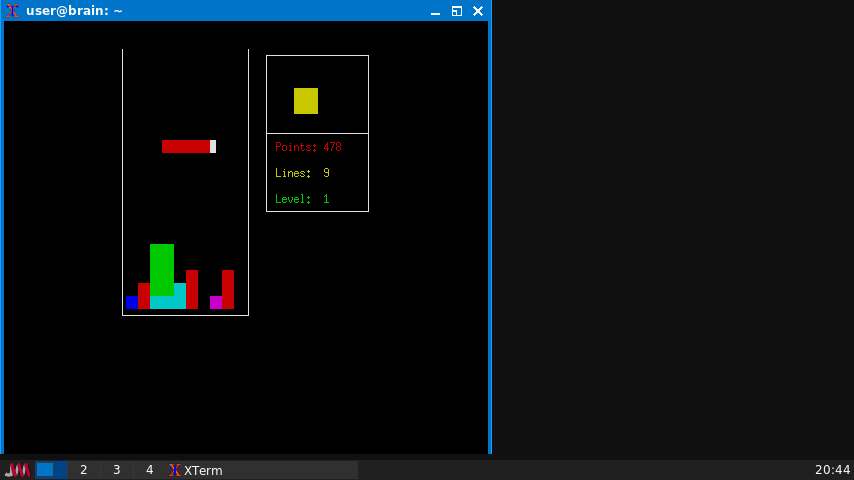Open the JWM start menu icon

point(17,470)
